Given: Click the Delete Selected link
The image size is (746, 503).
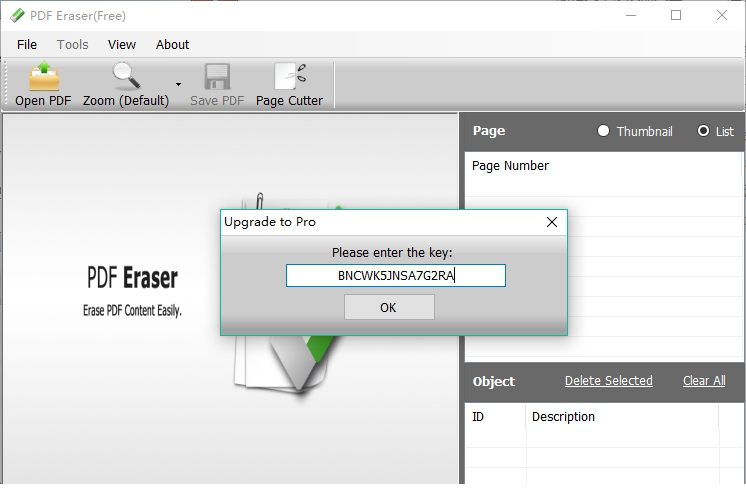Looking at the screenshot, I should pos(609,381).
